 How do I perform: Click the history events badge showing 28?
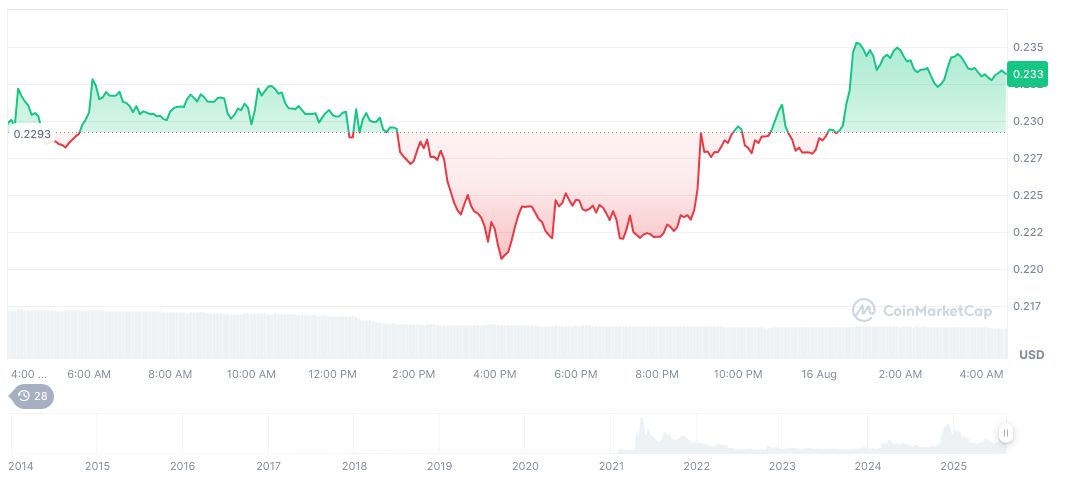32,396
